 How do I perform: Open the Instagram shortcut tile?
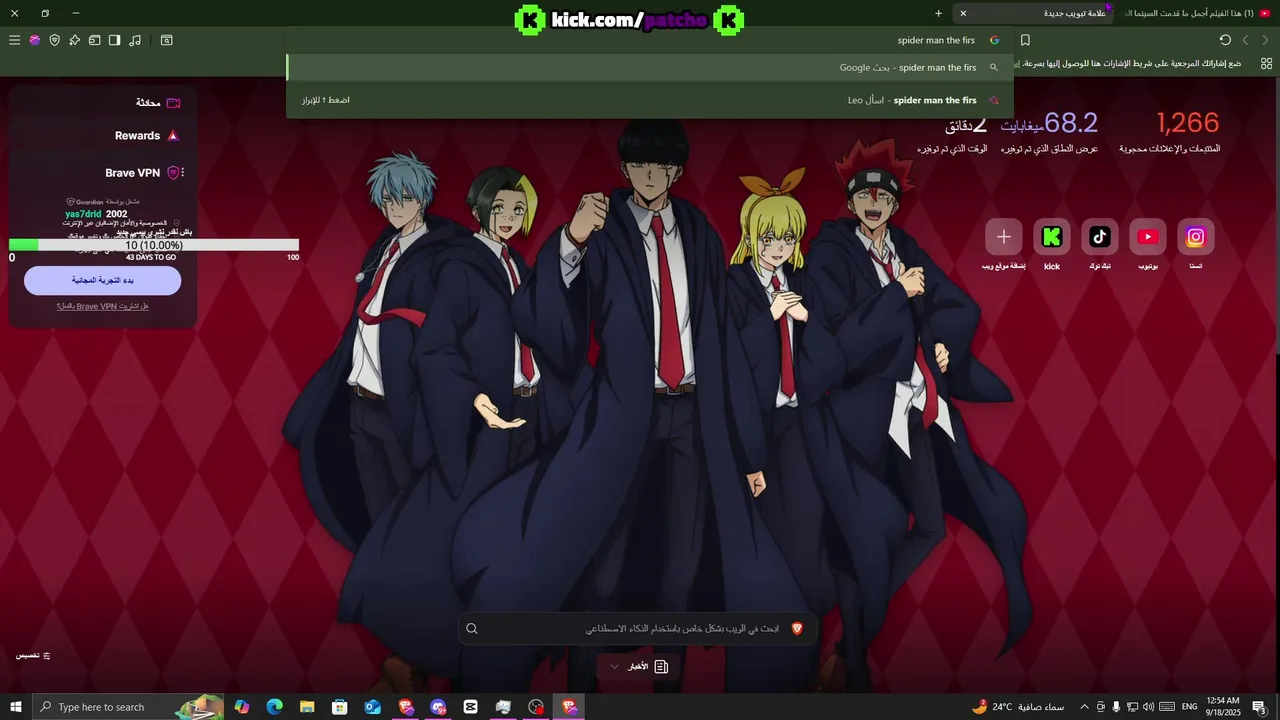tap(1195, 237)
